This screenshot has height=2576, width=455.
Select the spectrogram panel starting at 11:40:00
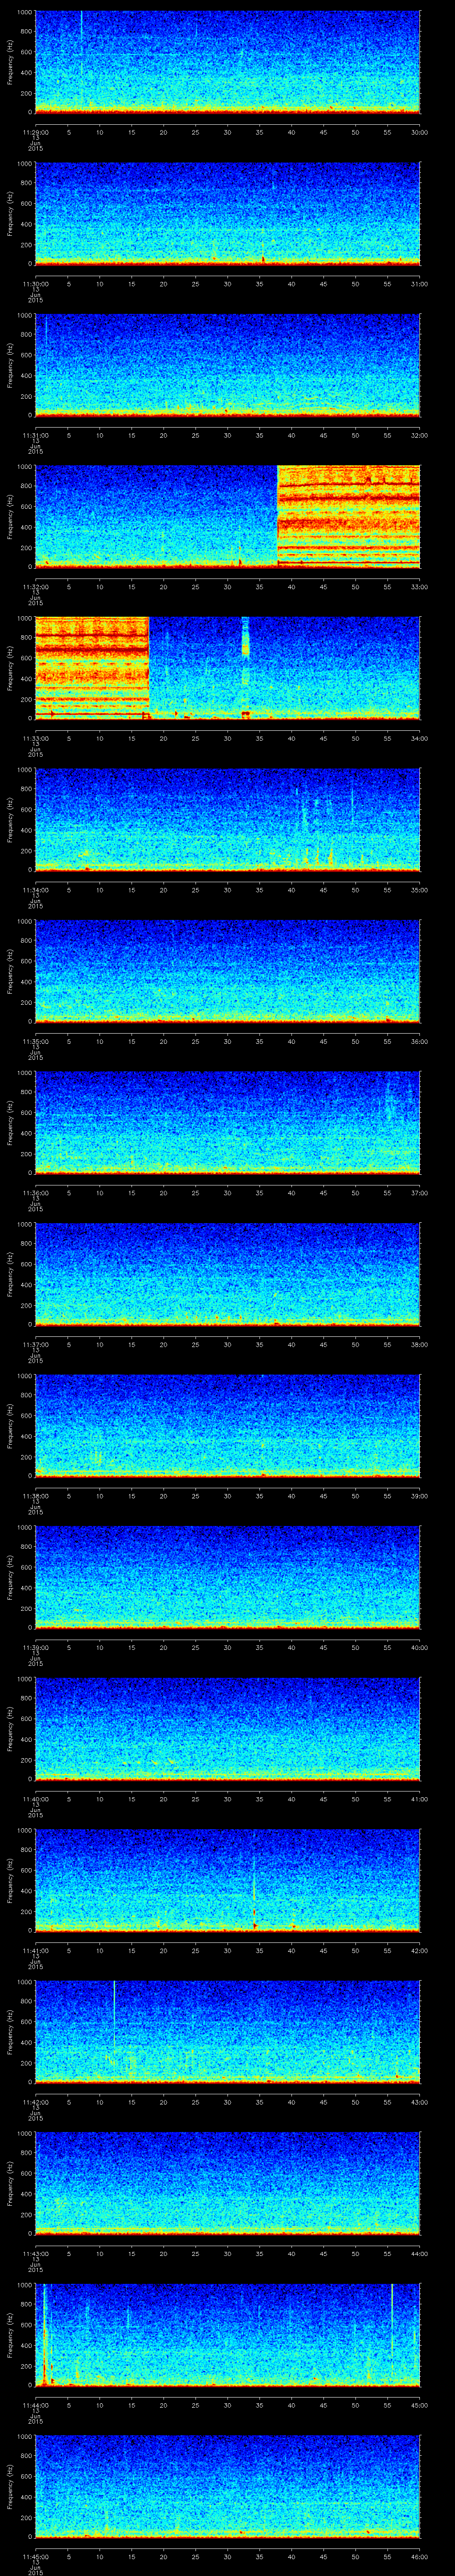coord(227,1728)
